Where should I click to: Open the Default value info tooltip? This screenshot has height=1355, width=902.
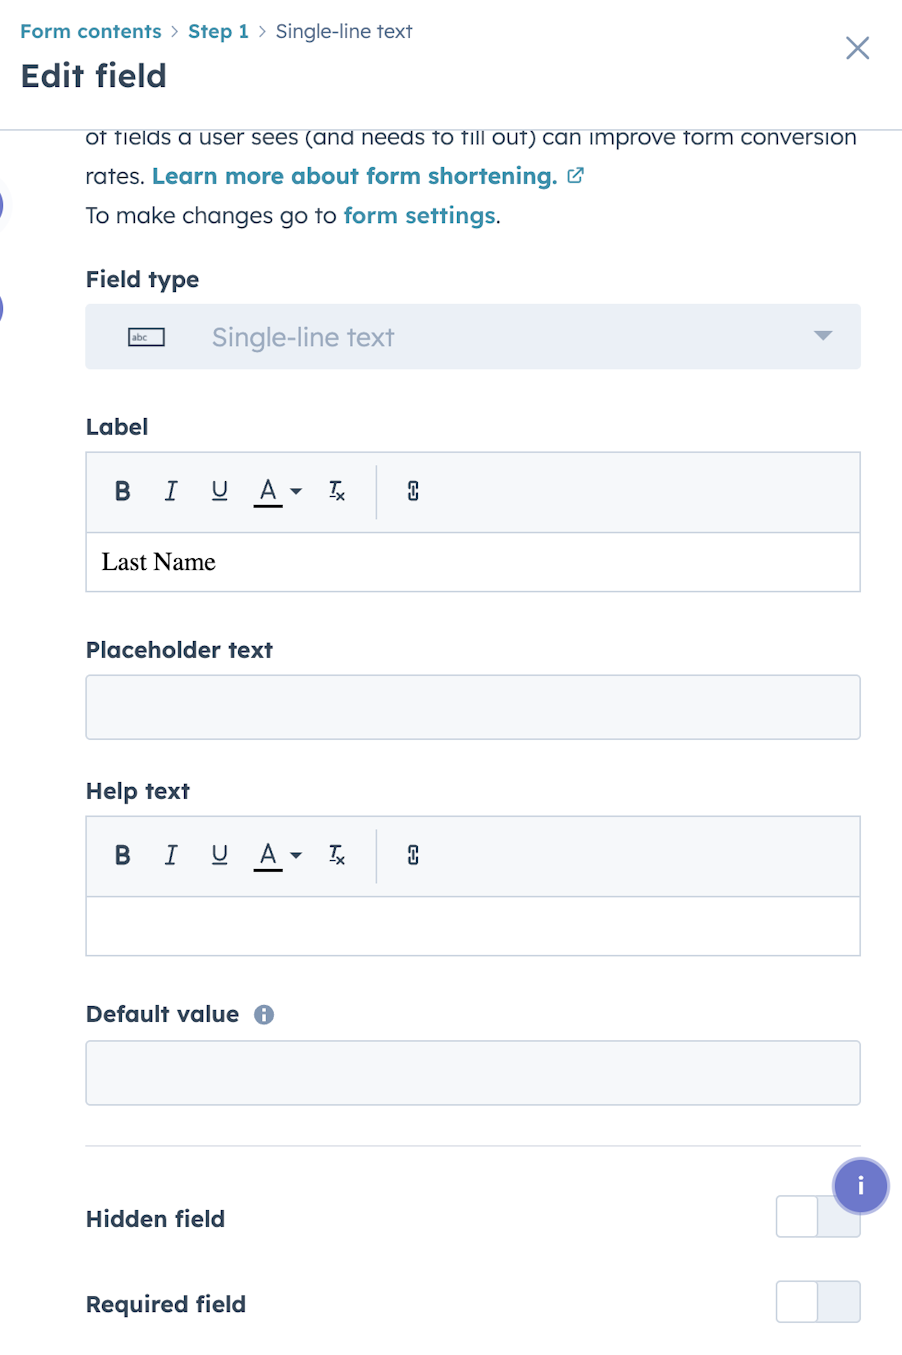[263, 1014]
